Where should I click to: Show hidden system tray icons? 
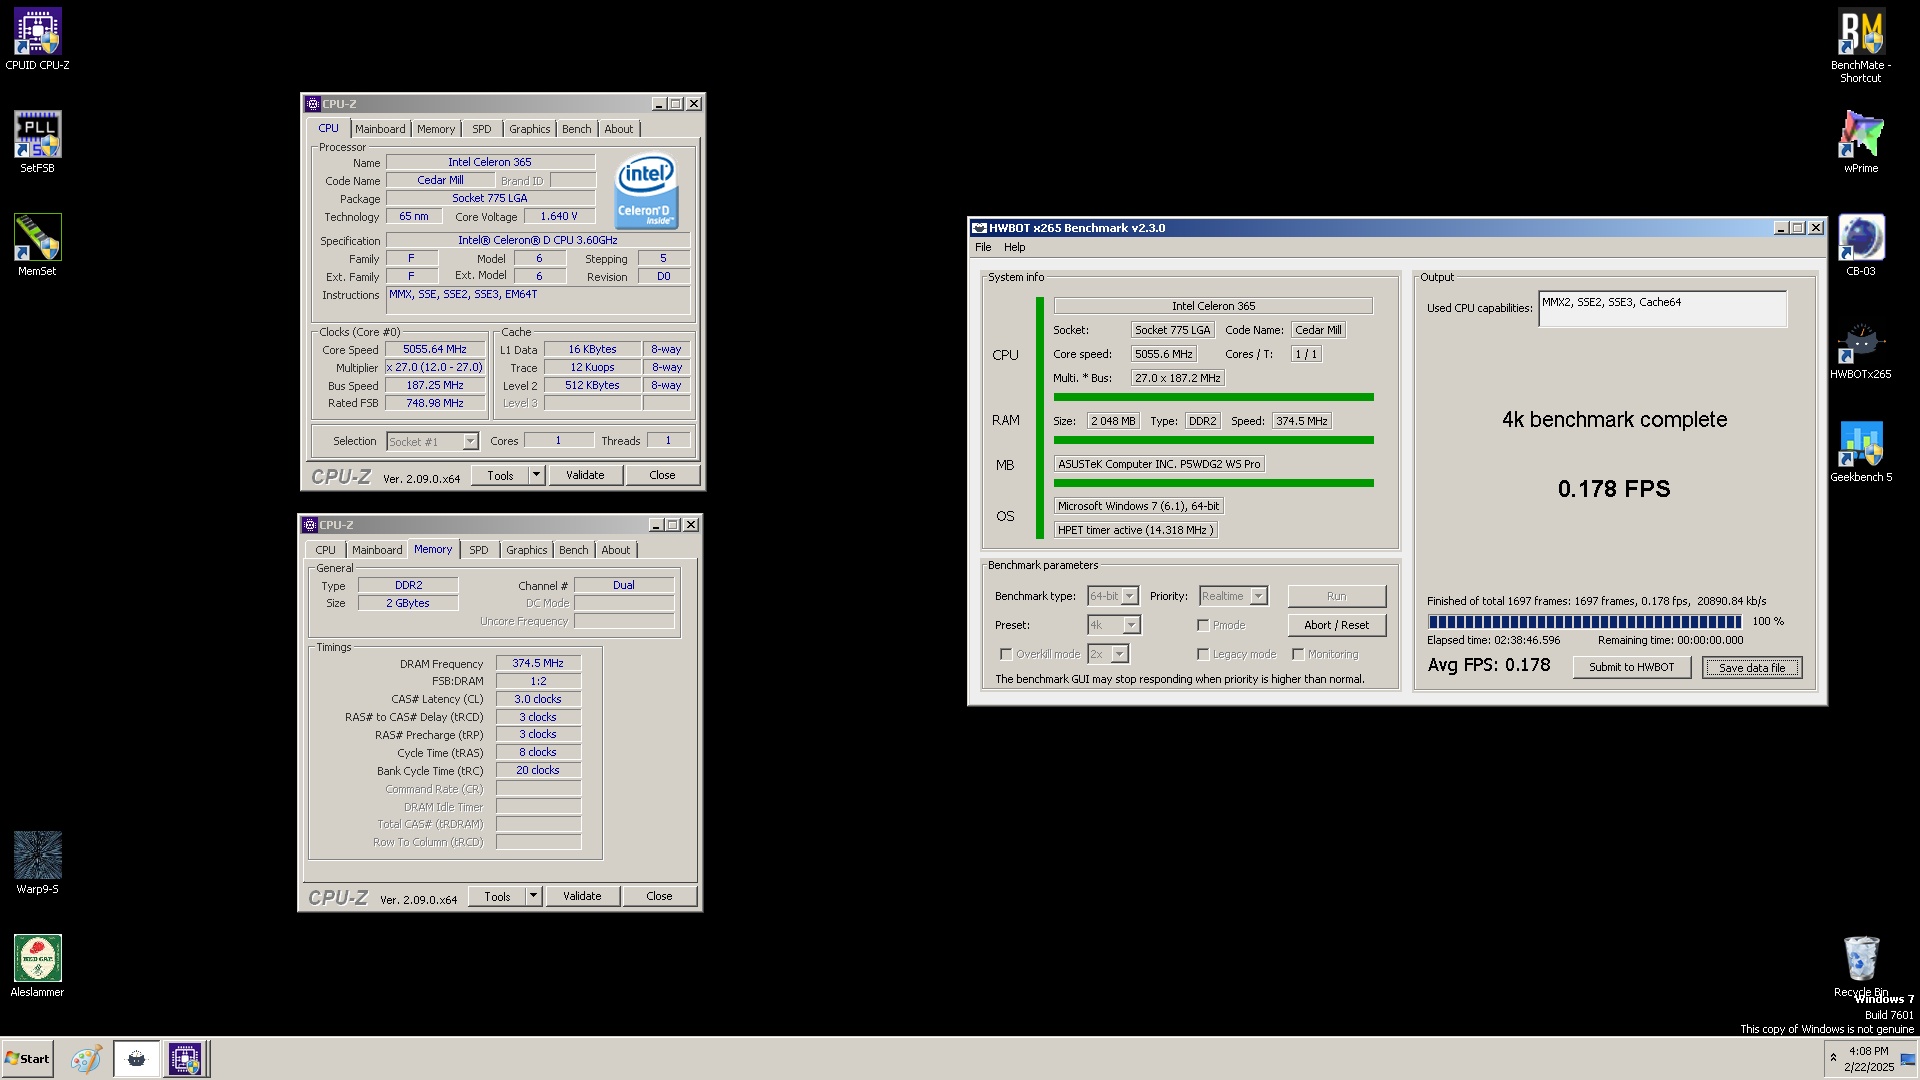(1833, 1058)
